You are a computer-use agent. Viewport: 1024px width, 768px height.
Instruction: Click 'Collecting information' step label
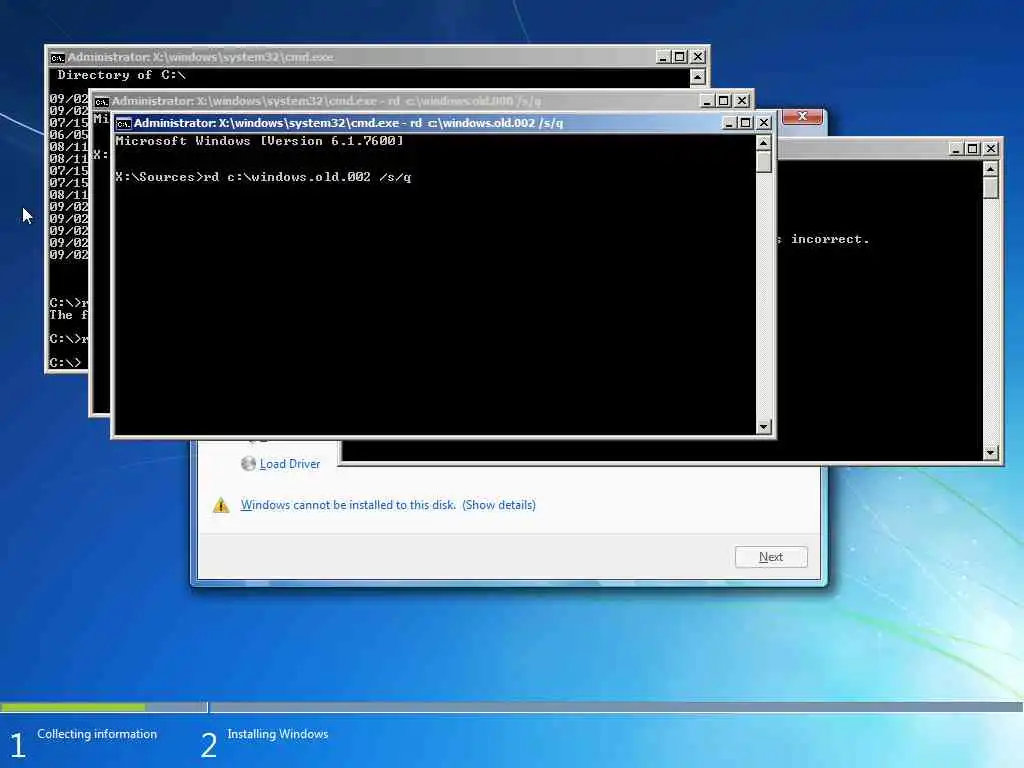click(x=97, y=734)
